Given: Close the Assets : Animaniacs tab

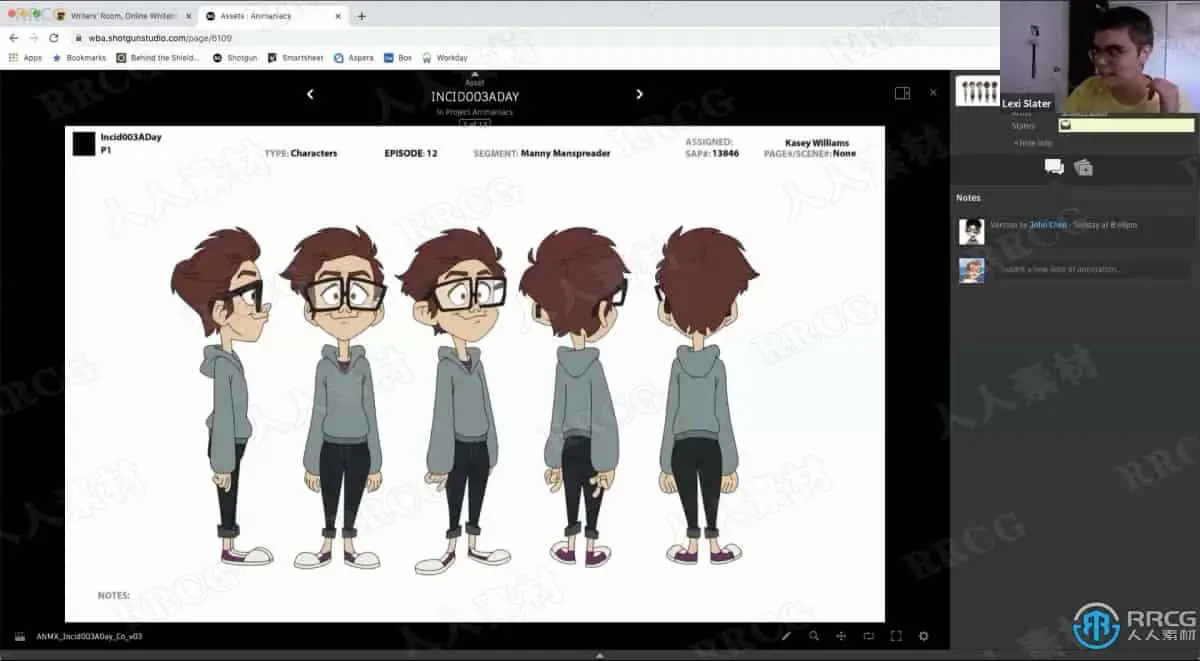Looking at the screenshot, I should click(x=337, y=16).
